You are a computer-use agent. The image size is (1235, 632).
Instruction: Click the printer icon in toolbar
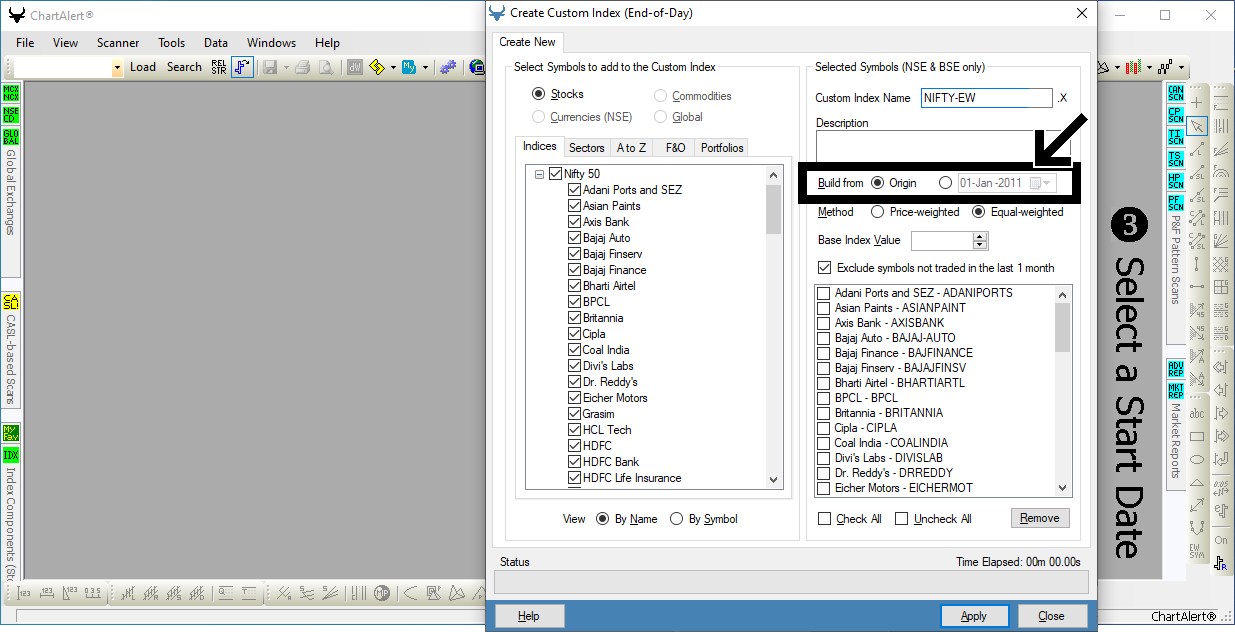click(x=302, y=67)
